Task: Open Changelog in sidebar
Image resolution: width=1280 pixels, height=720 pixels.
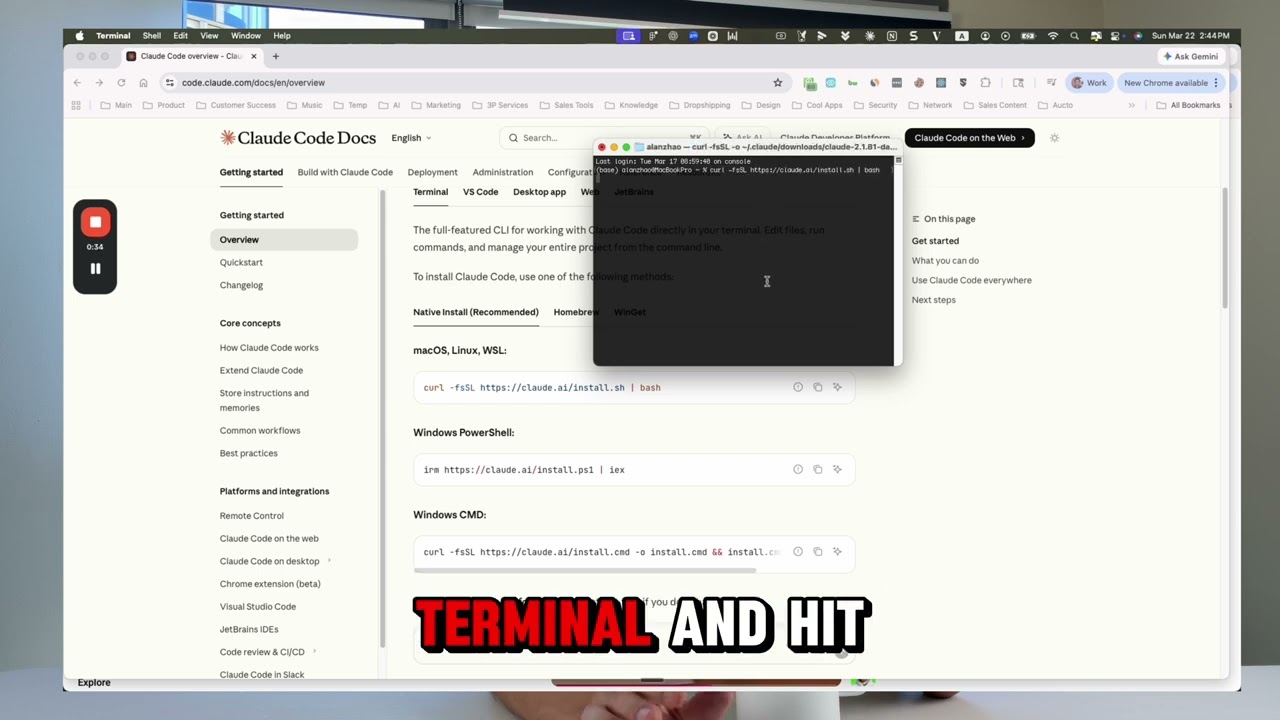Action: pyautogui.click(x=241, y=285)
